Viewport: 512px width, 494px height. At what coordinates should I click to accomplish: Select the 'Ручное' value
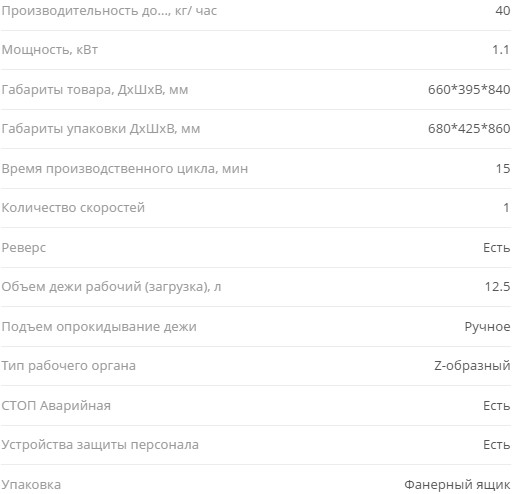(x=487, y=327)
